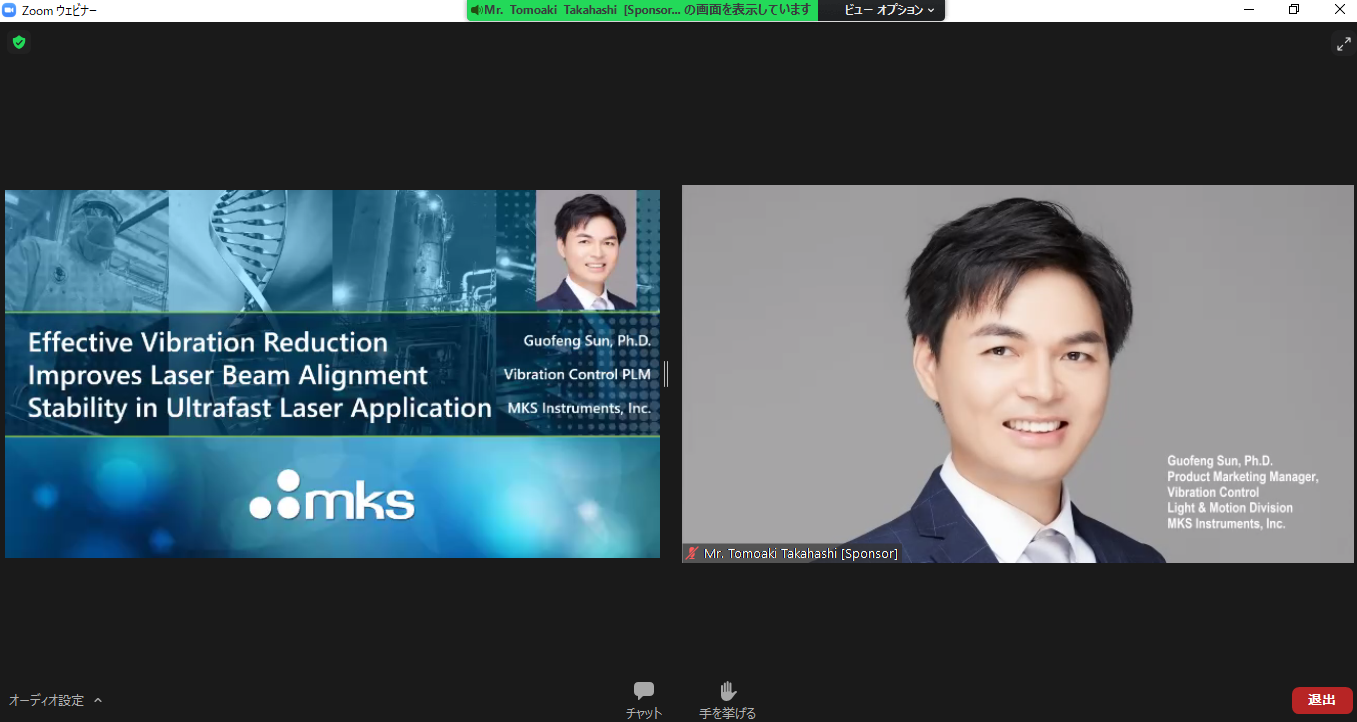Screen dimensions: 1357x722
Task: Click the slide title 'Effective Vibration Reduction'
Action: point(208,342)
